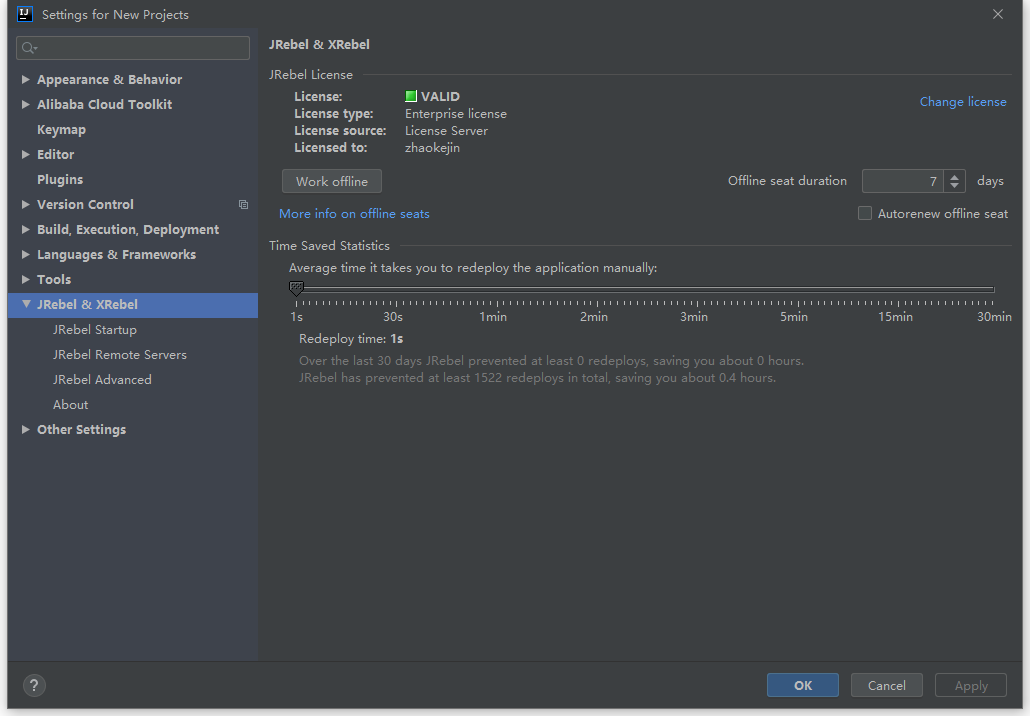Collapse the JRebel & XRebel node arrow
This screenshot has height=716, width=1030.
coord(26,303)
